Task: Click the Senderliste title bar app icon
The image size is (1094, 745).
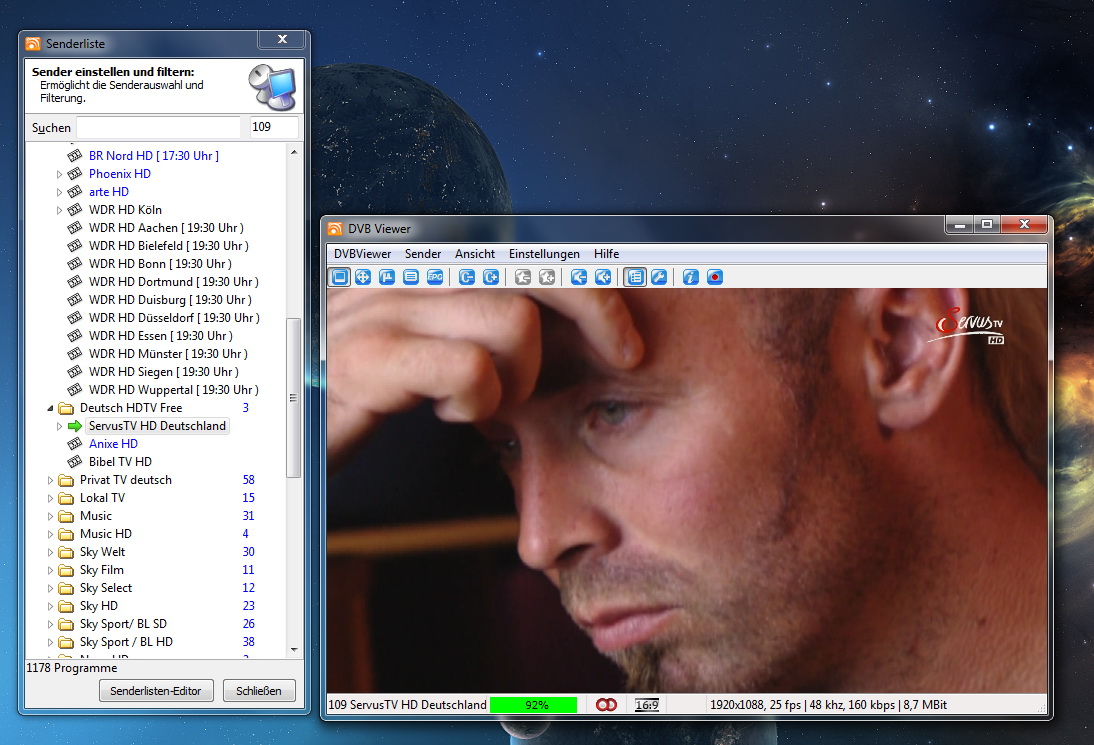Action: [33, 44]
